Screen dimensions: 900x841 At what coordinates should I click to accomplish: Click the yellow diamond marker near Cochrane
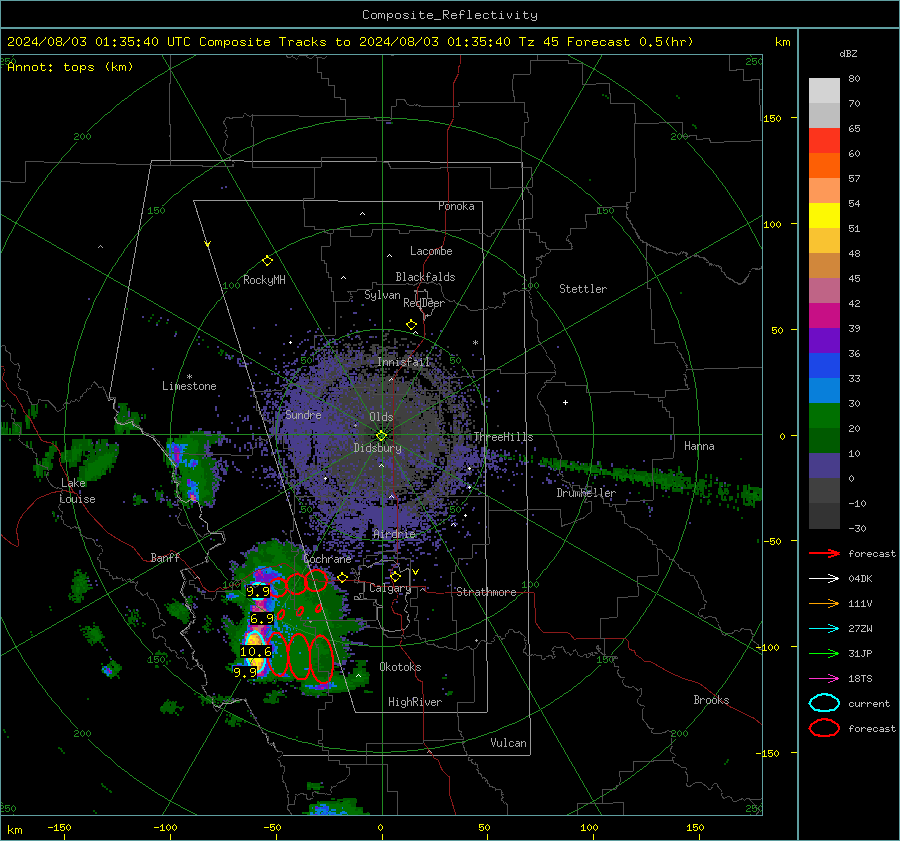(342, 577)
